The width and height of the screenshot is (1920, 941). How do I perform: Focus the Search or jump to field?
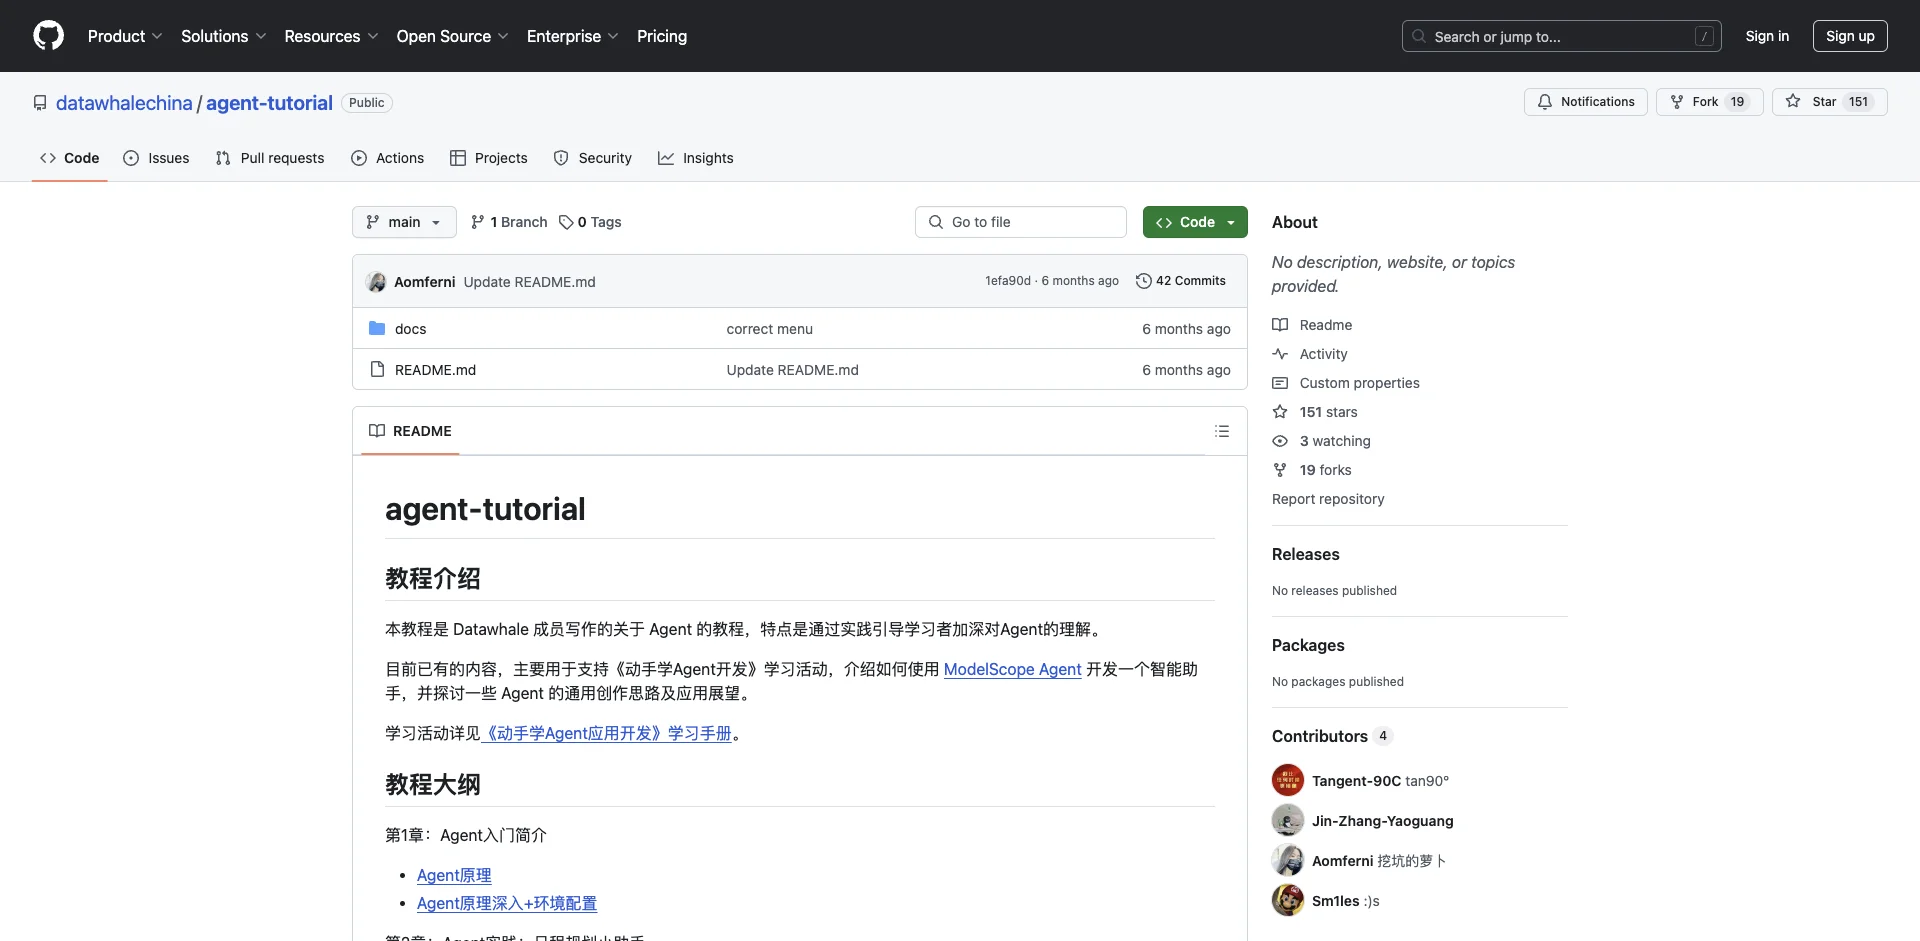pos(1562,36)
